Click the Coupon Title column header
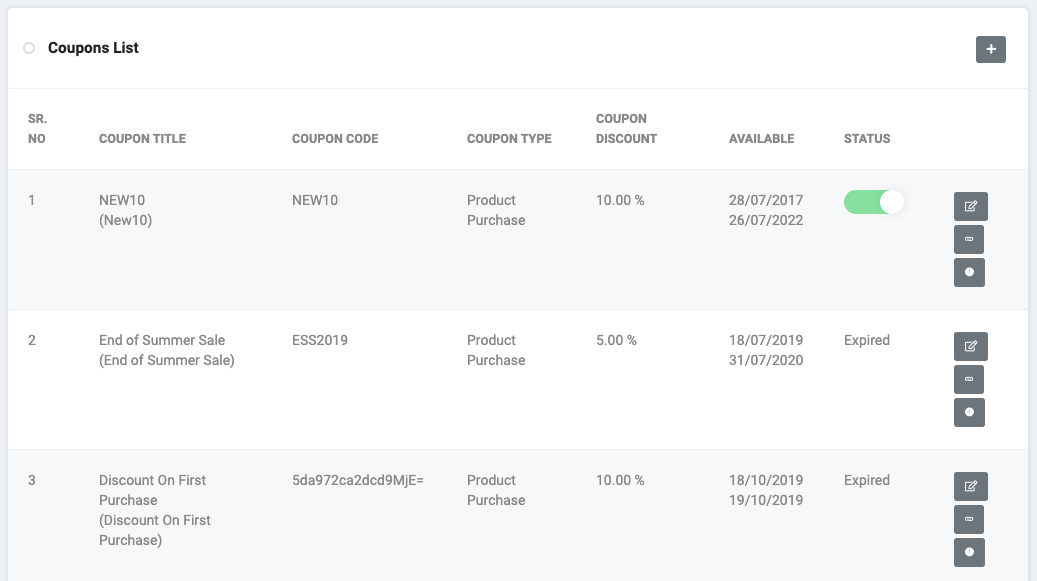The height and width of the screenshot is (581, 1037). 142,139
